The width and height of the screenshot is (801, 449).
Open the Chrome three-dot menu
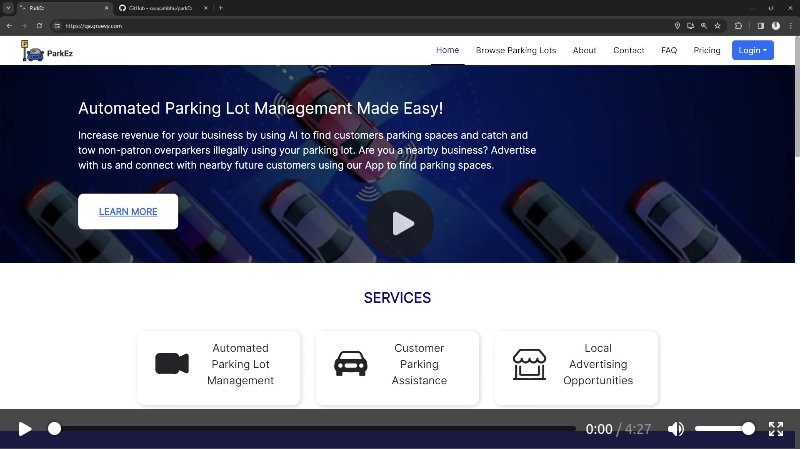(x=791, y=25)
